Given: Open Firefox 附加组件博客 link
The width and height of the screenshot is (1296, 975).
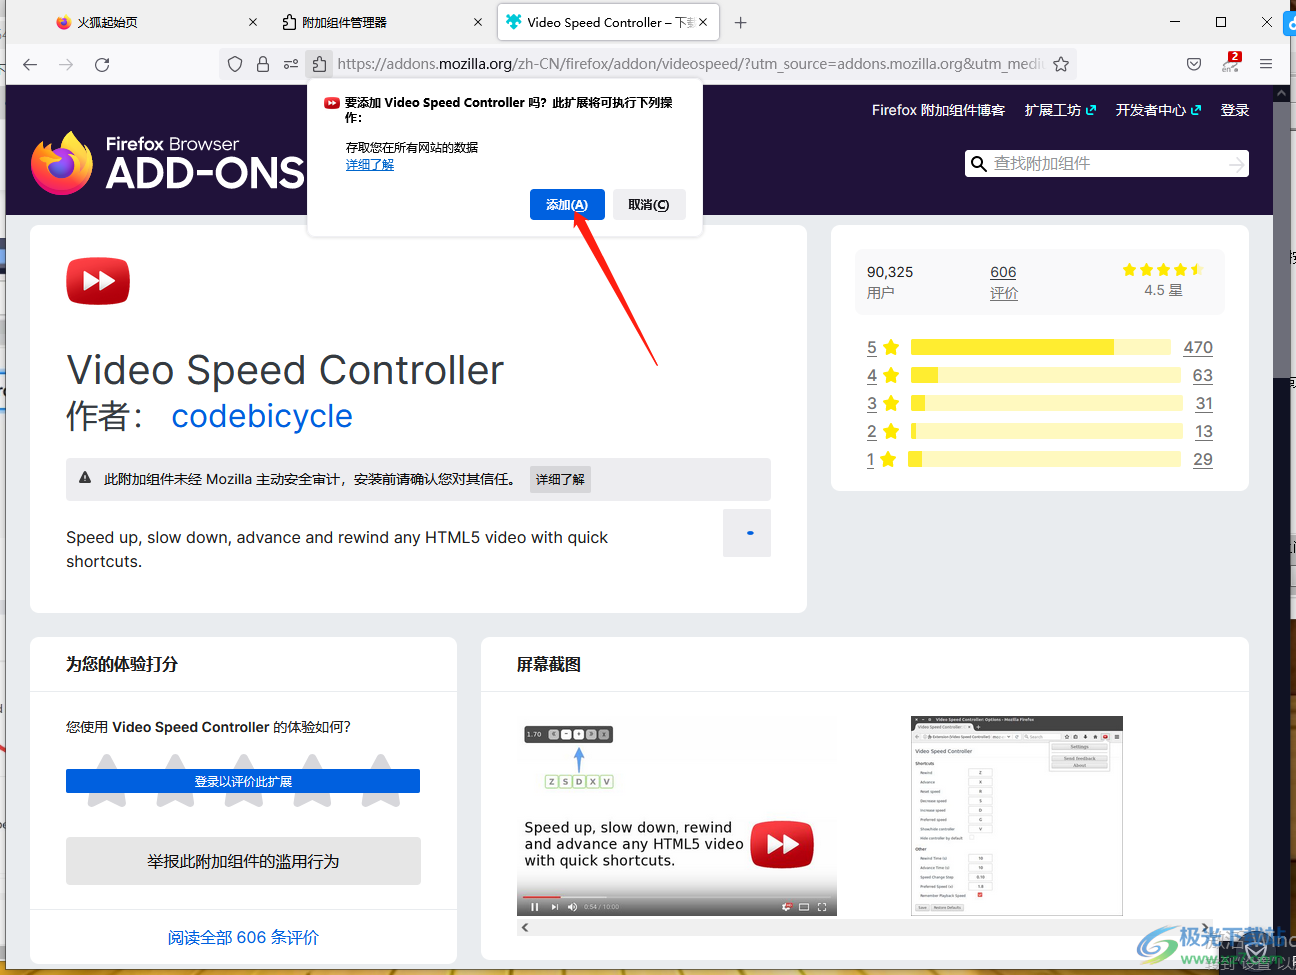Looking at the screenshot, I should pos(938,110).
